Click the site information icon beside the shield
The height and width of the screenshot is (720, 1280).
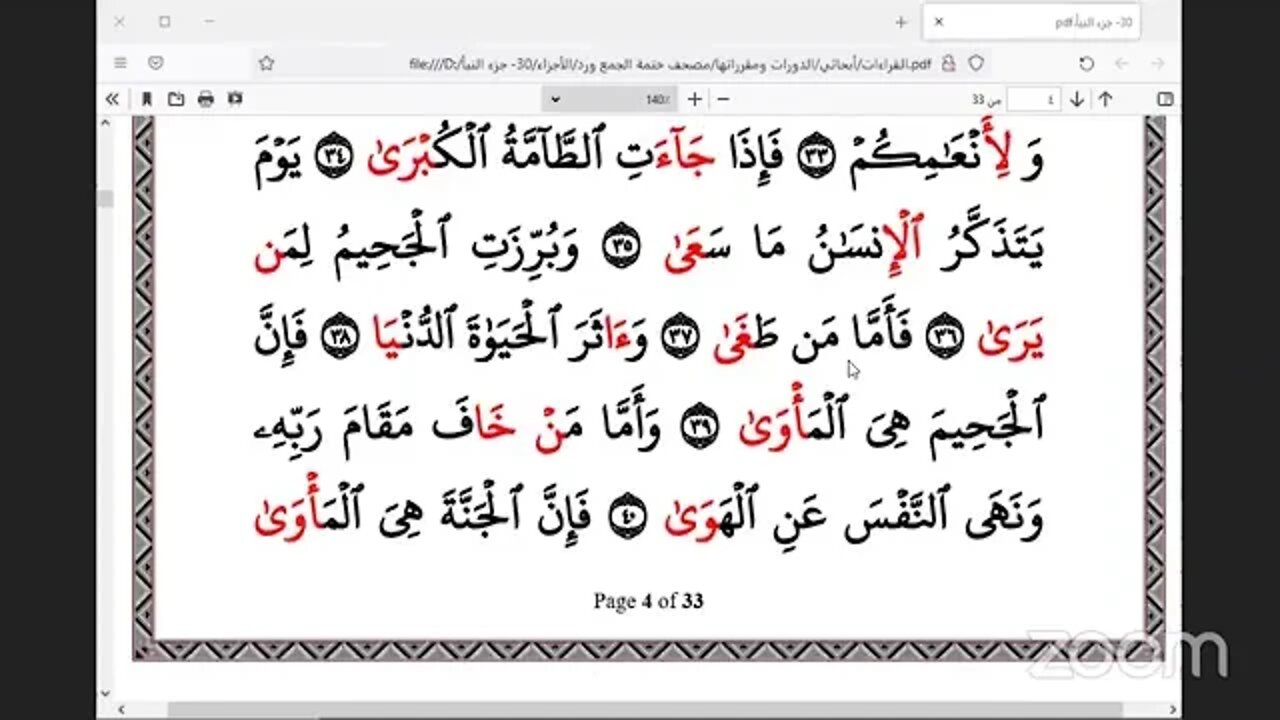(x=949, y=63)
